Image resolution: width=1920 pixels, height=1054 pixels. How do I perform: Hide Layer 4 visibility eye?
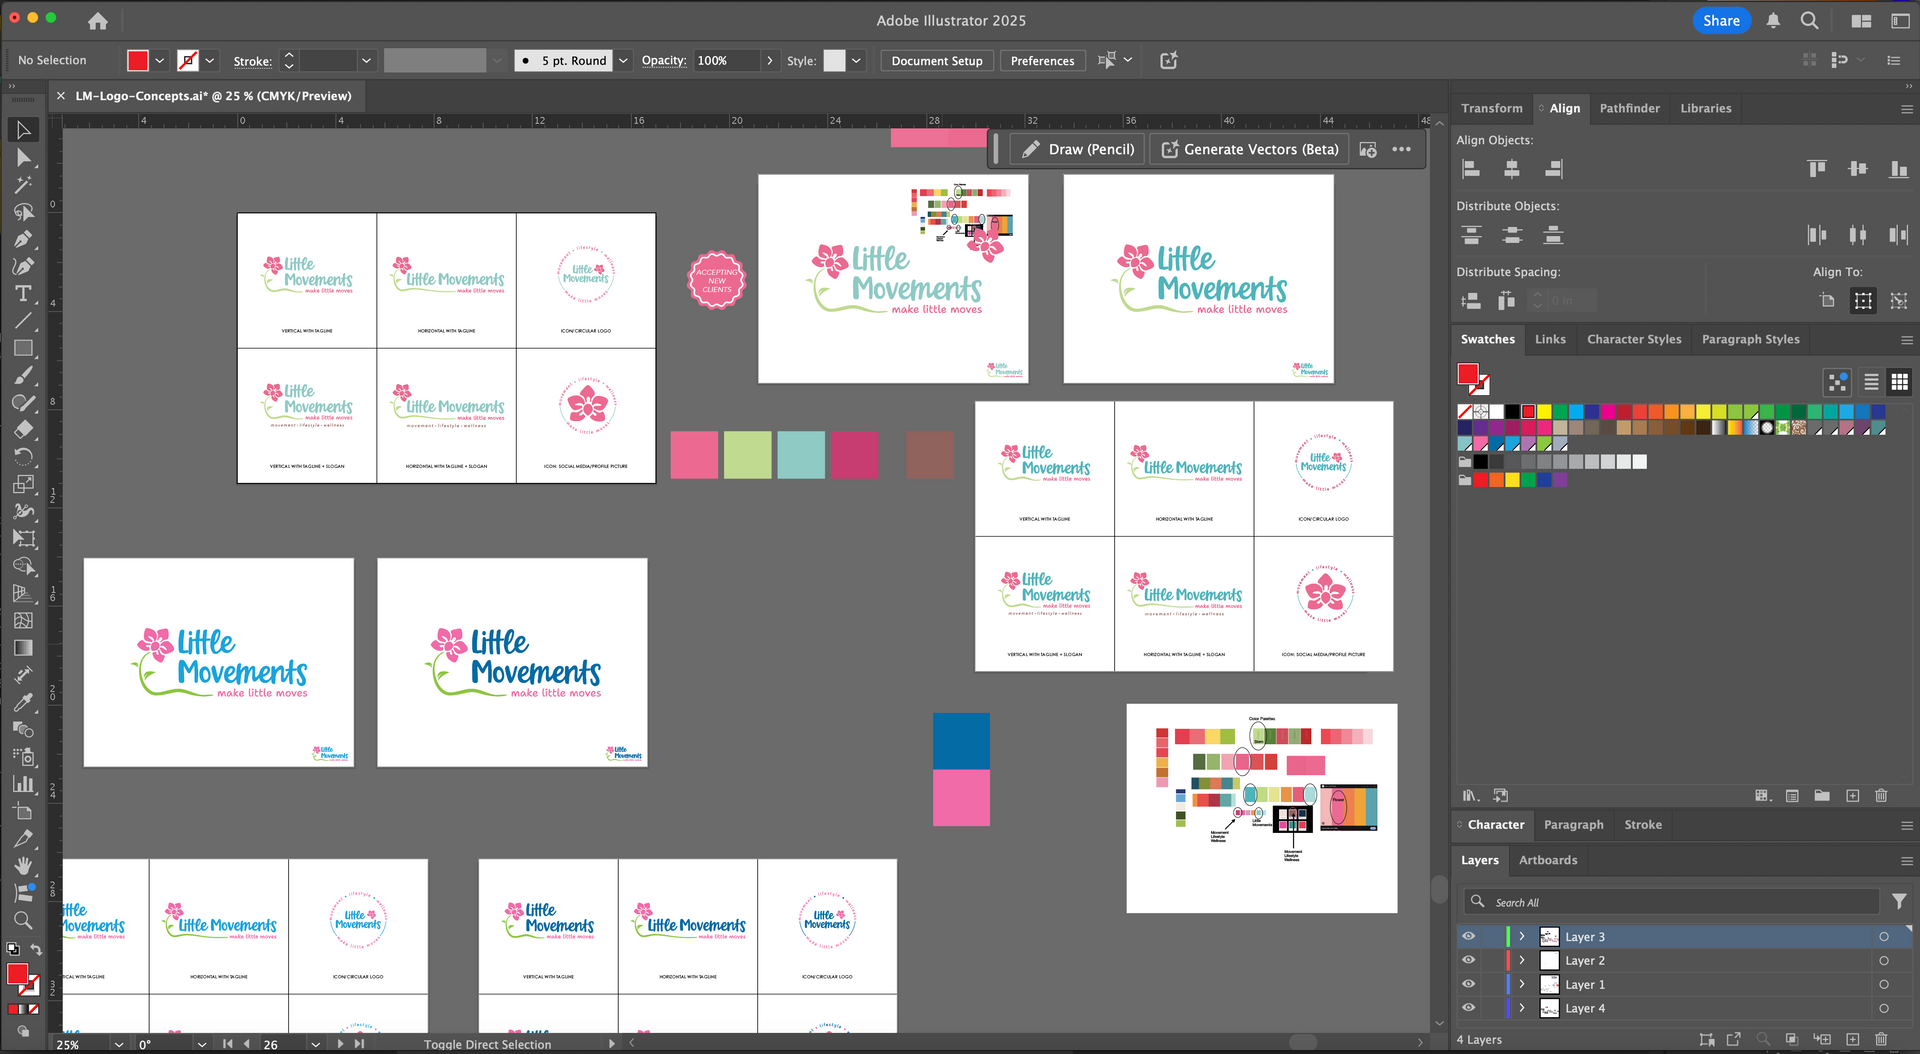pos(1468,1008)
